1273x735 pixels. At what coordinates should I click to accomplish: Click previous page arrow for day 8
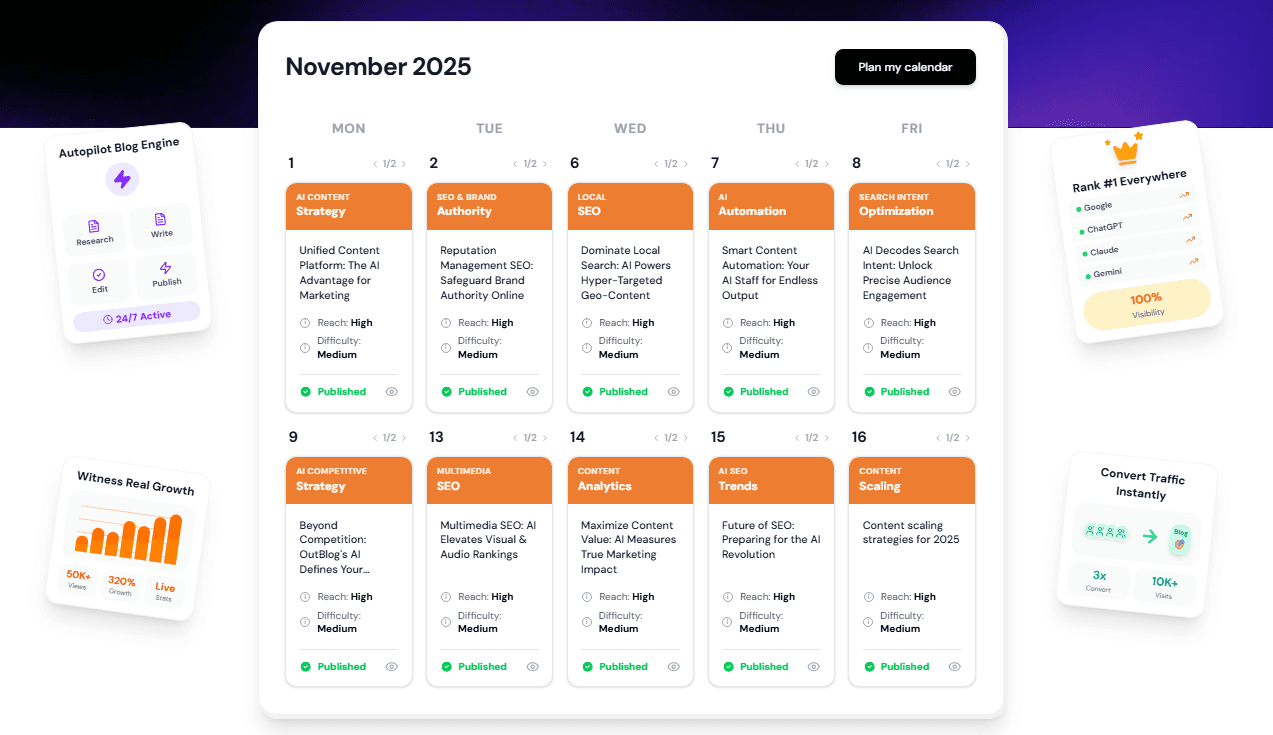click(x=938, y=164)
